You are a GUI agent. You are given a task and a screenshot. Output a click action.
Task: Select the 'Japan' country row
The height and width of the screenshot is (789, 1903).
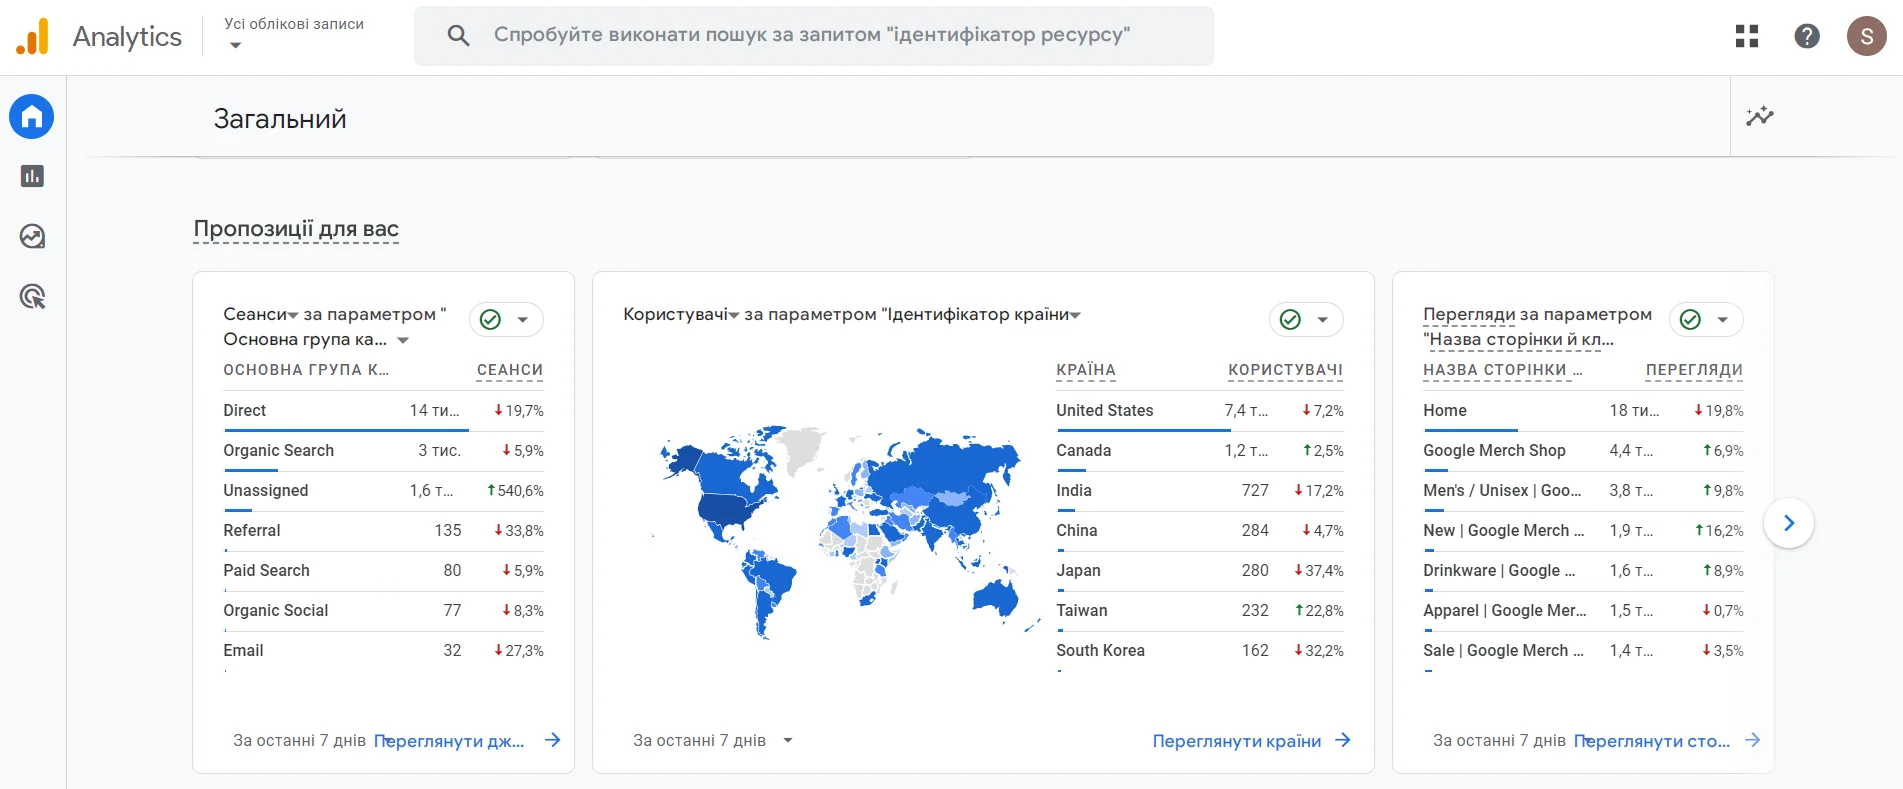point(1200,571)
